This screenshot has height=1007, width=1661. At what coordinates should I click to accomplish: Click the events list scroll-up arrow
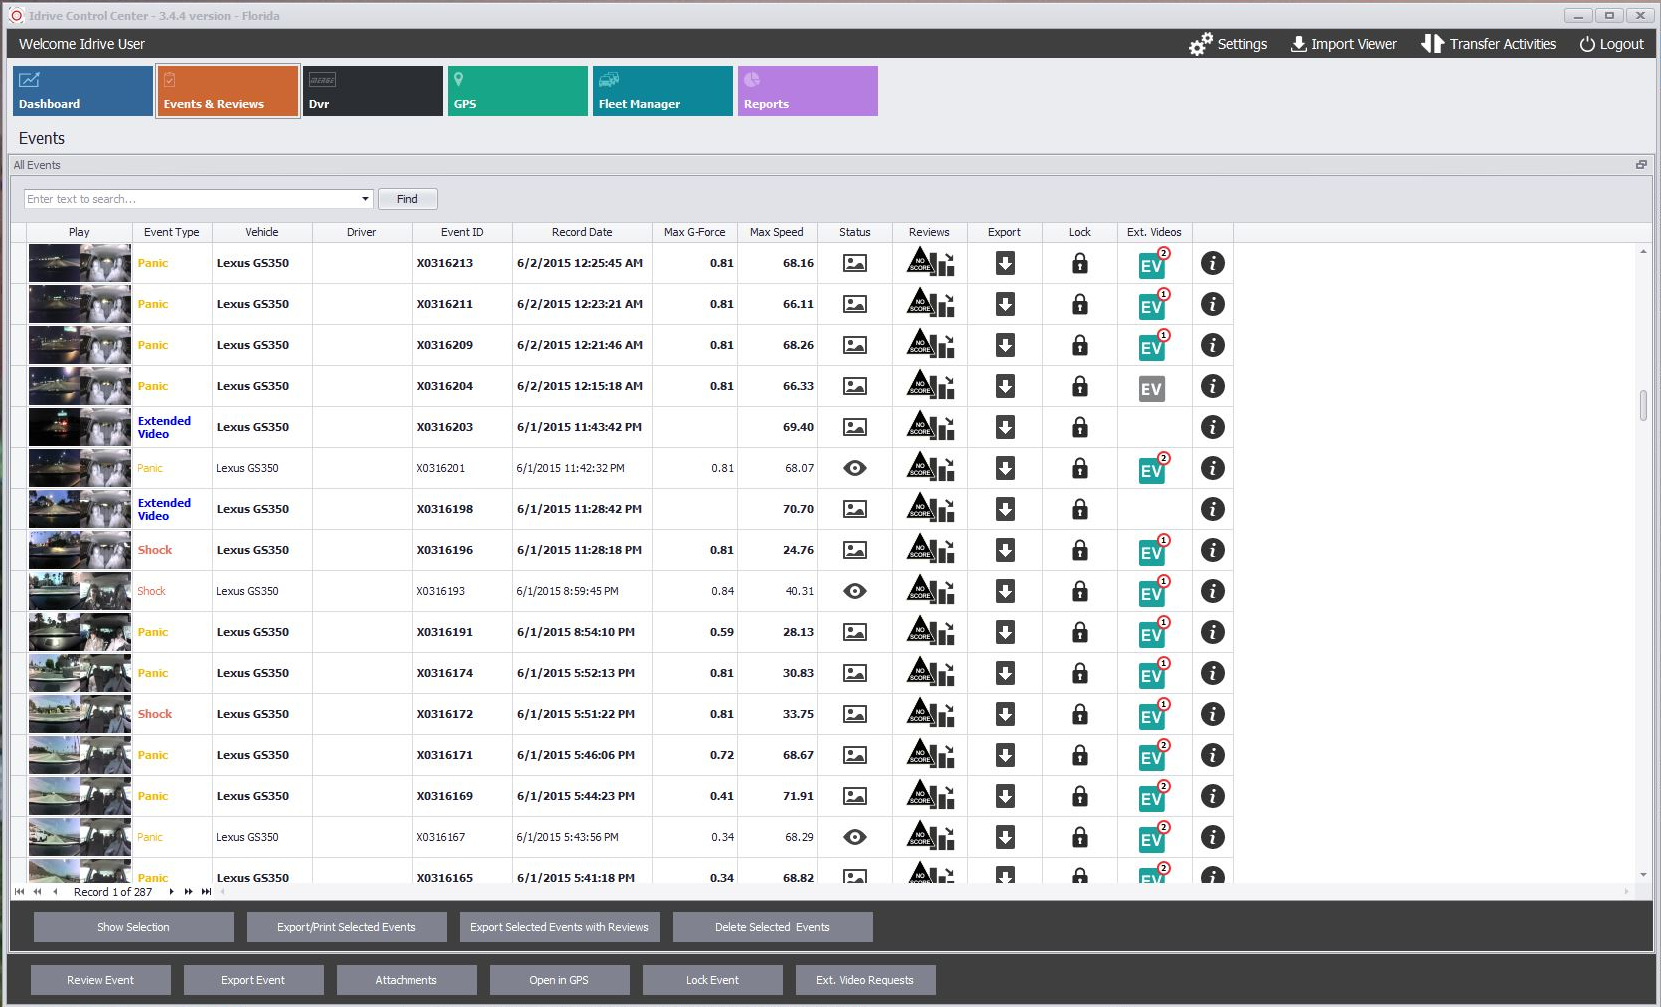(x=1643, y=251)
